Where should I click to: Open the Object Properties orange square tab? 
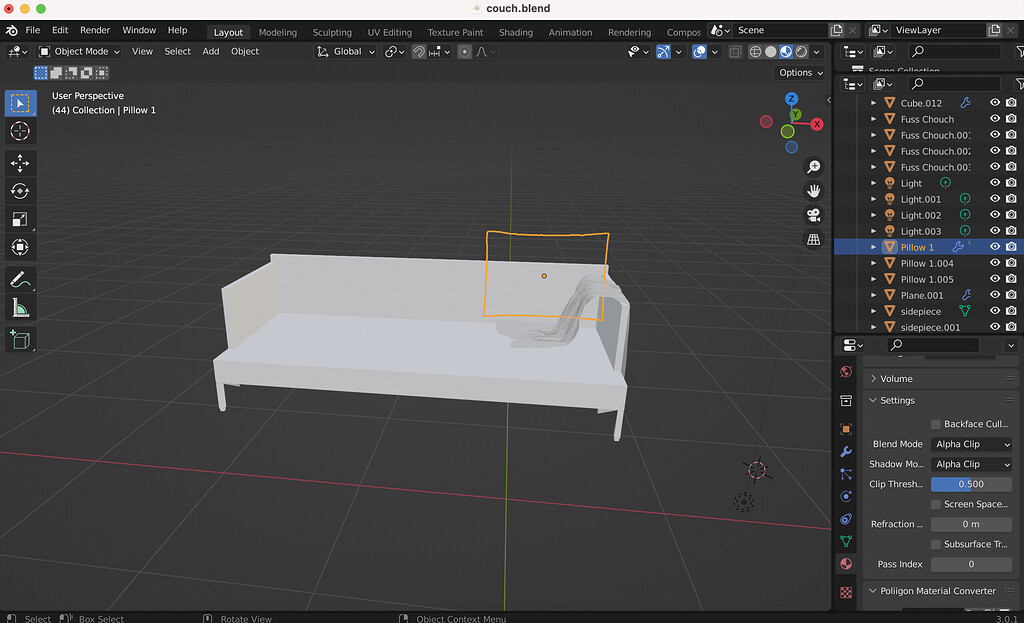click(x=846, y=427)
